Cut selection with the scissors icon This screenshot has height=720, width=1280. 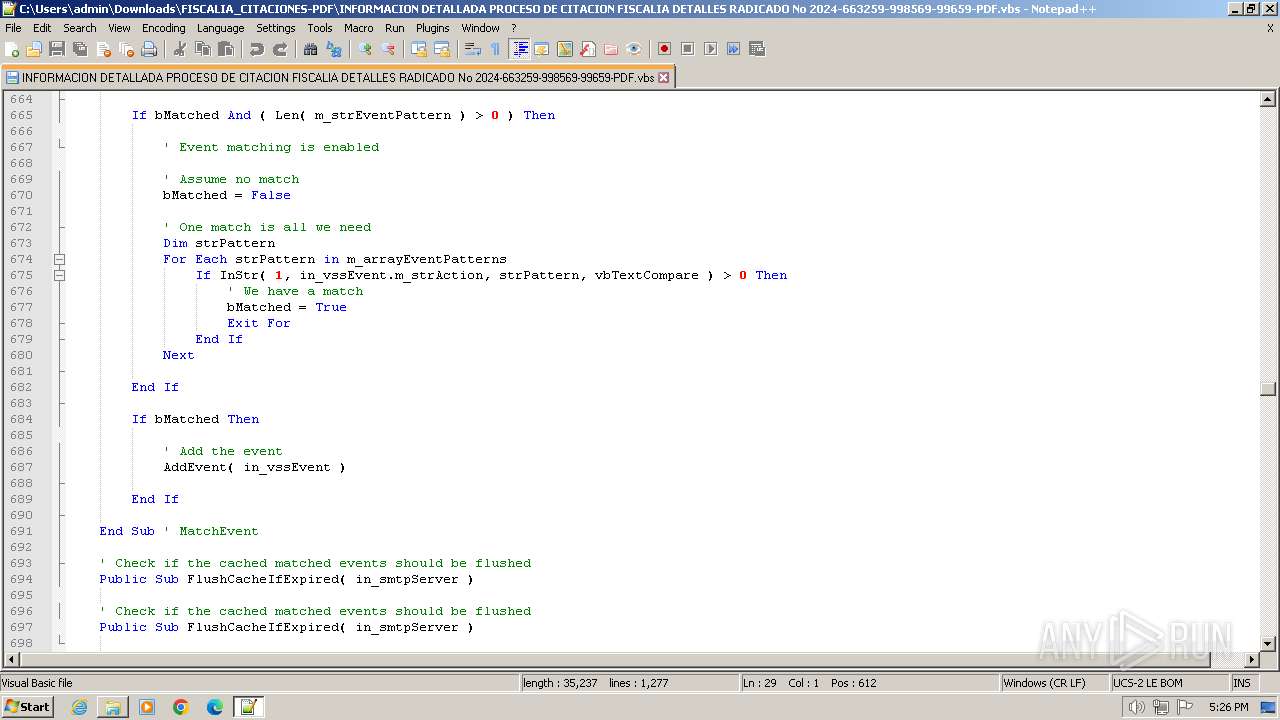(180, 49)
